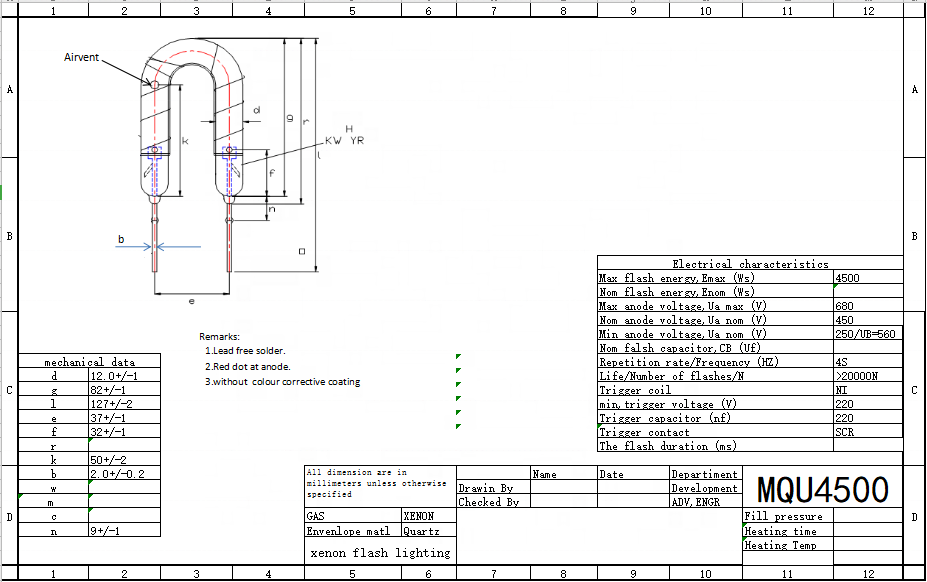927x582 pixels.
Task: Select the 'Quartz' material cell
Action: (x=429, y=531)
